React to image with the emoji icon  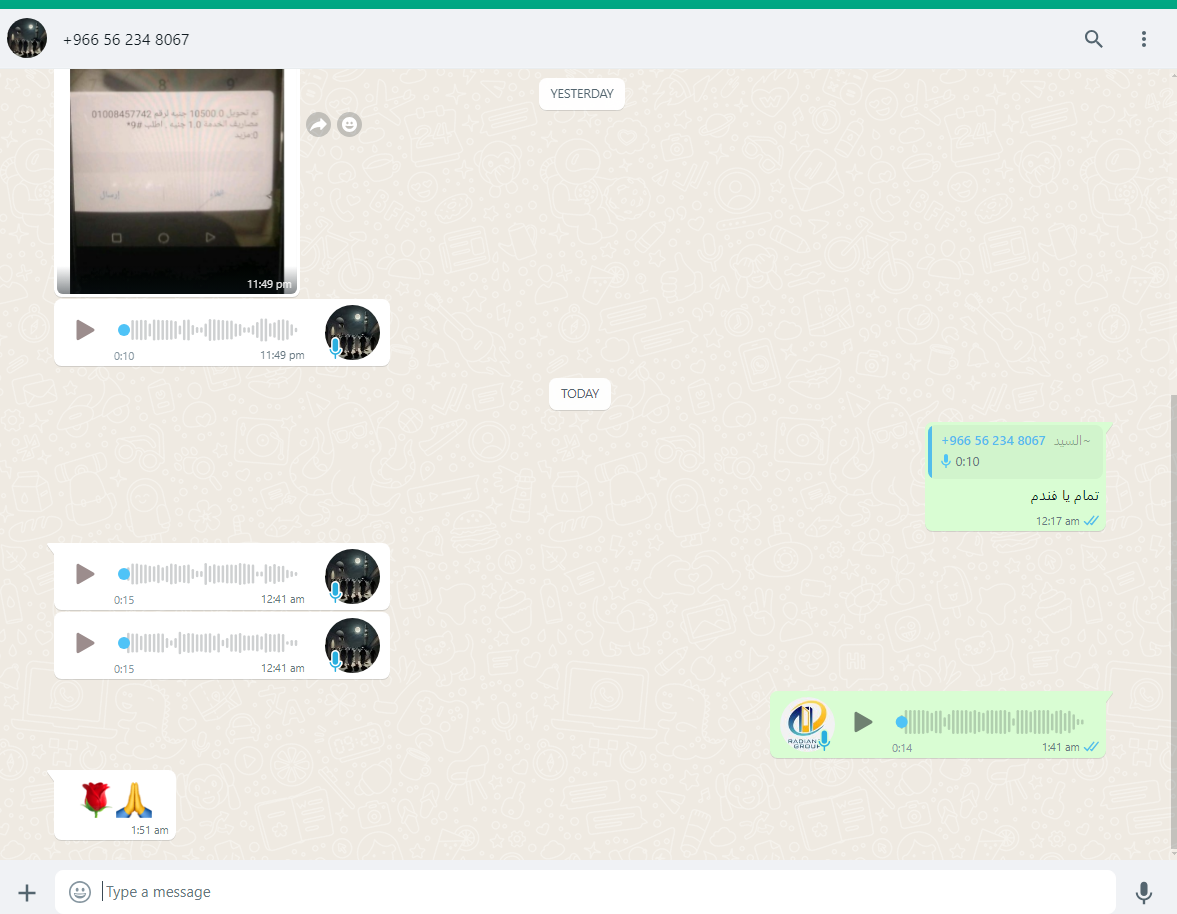click(349, 125)
